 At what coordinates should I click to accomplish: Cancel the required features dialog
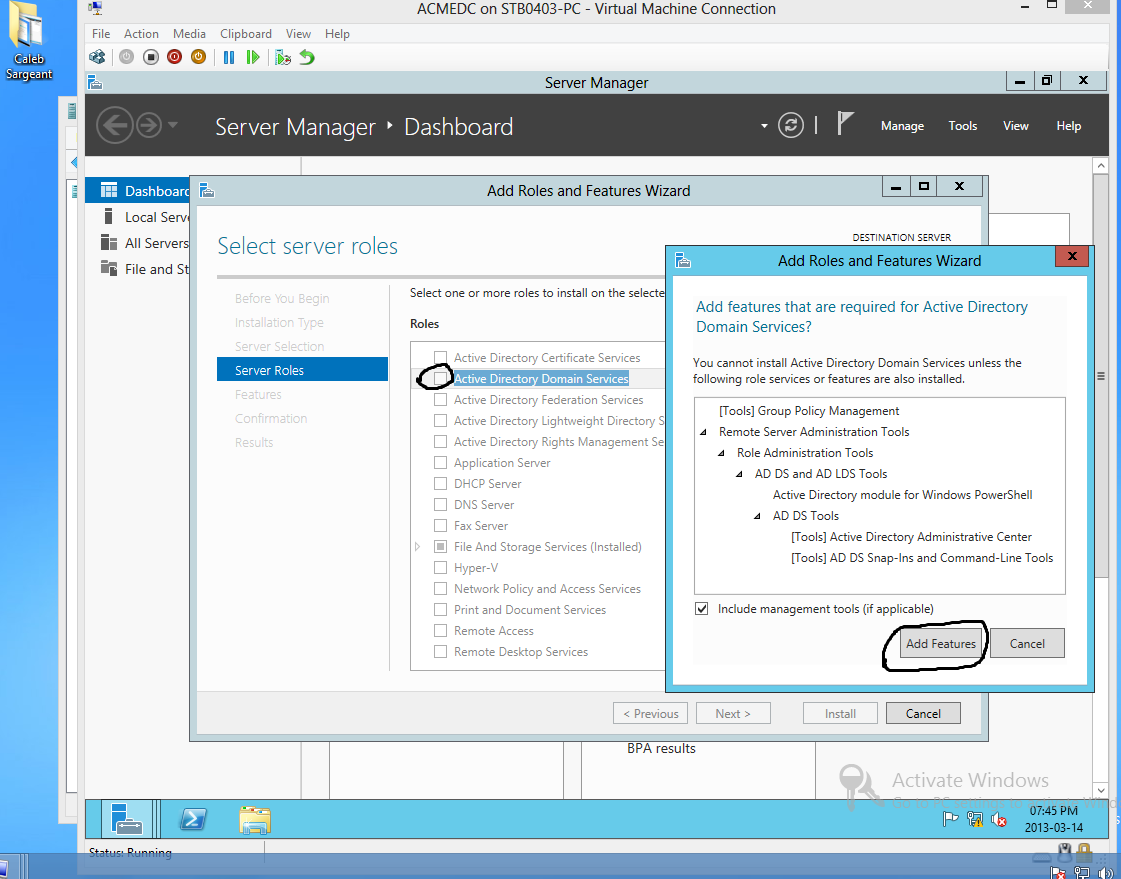click(x=1027, y=643)
